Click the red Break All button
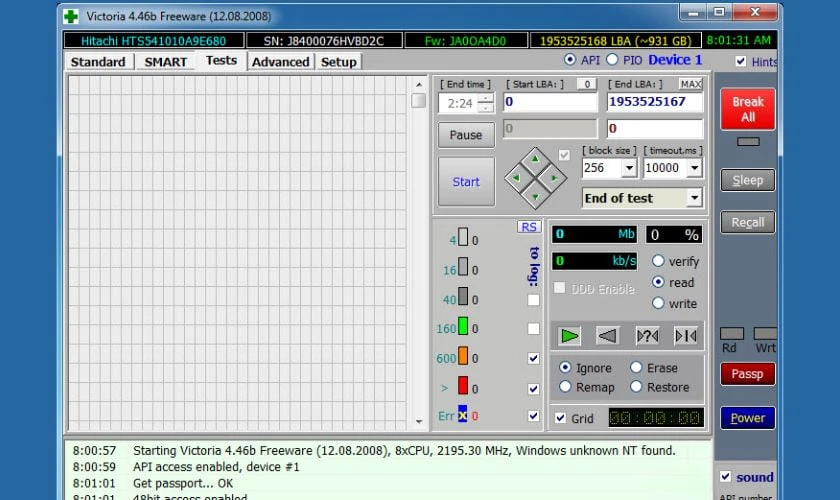840x500 pixels. pyautogui.click(x=748, y=109)
